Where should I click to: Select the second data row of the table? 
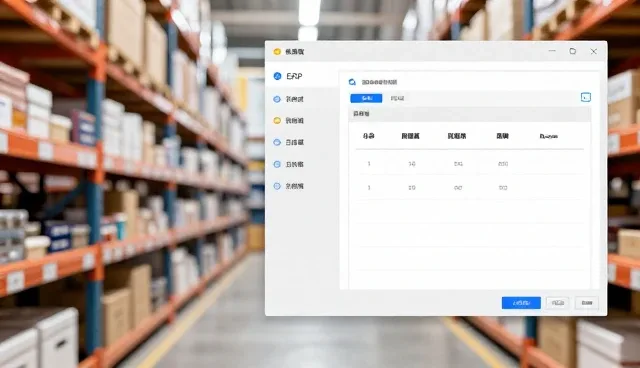click(469, 188)
